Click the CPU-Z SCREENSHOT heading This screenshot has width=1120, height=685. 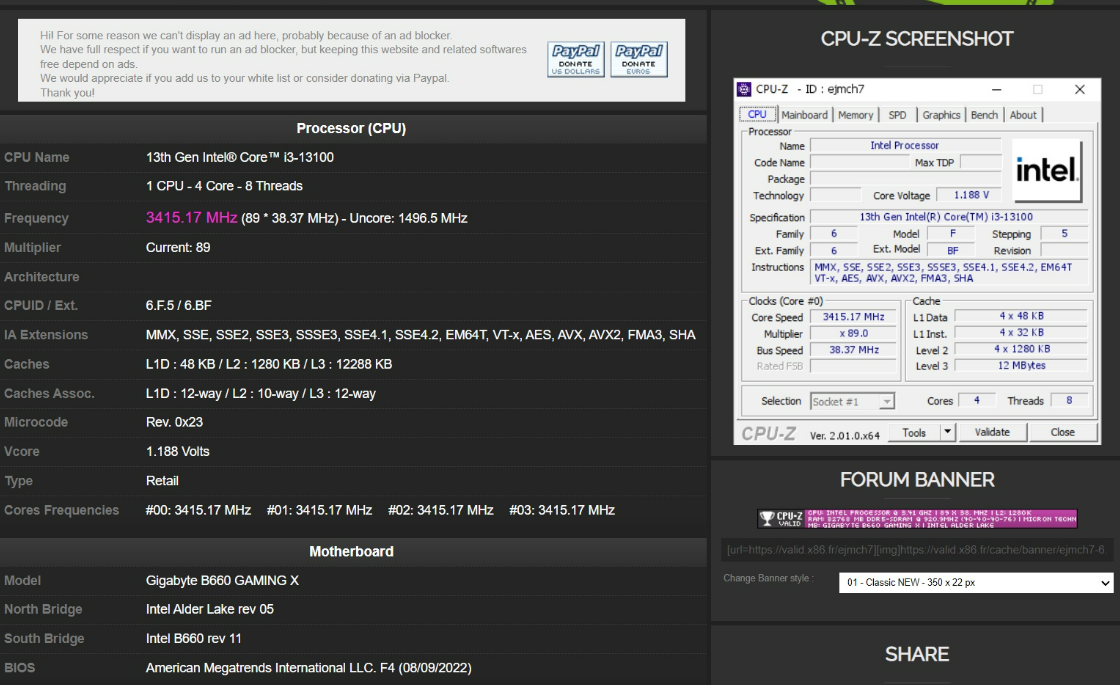click(916, 39)
